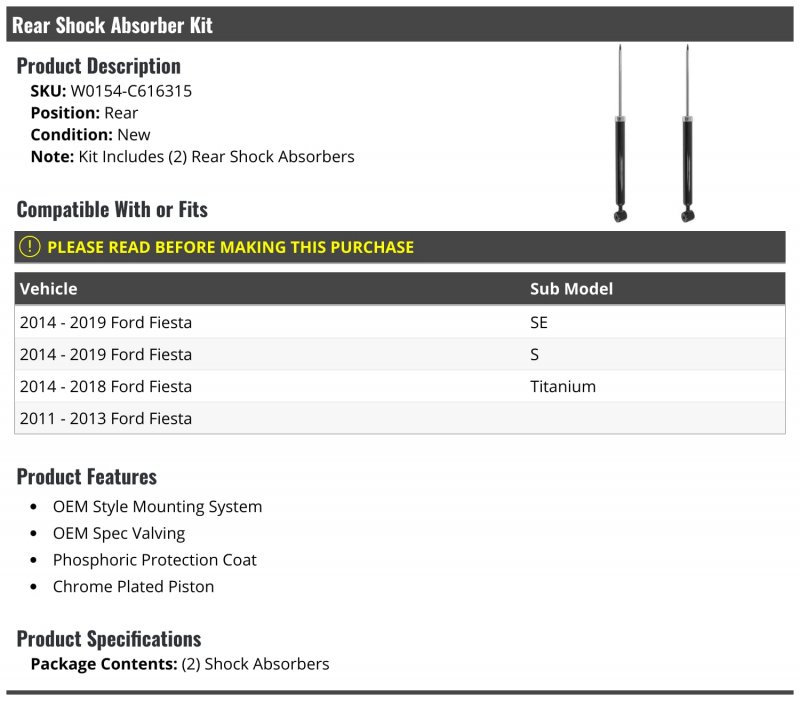The image size is (800, 701).
Task: Click the warning exclamation icon in the banner
Action: [x=30, y=247]
